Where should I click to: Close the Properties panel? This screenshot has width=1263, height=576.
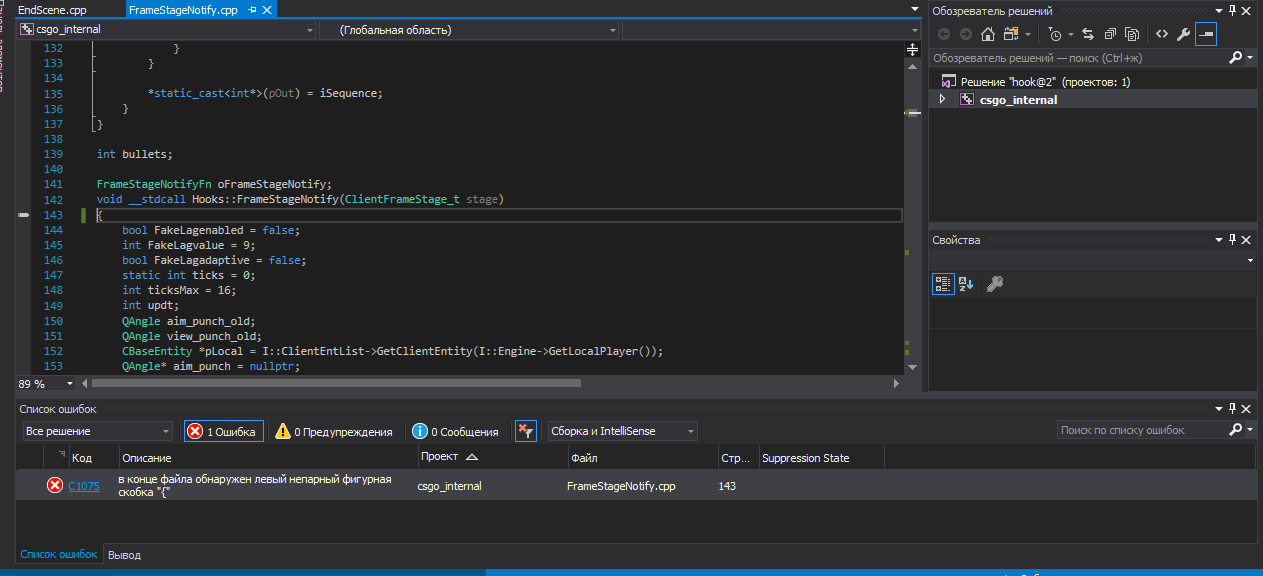click(1247, 240)
